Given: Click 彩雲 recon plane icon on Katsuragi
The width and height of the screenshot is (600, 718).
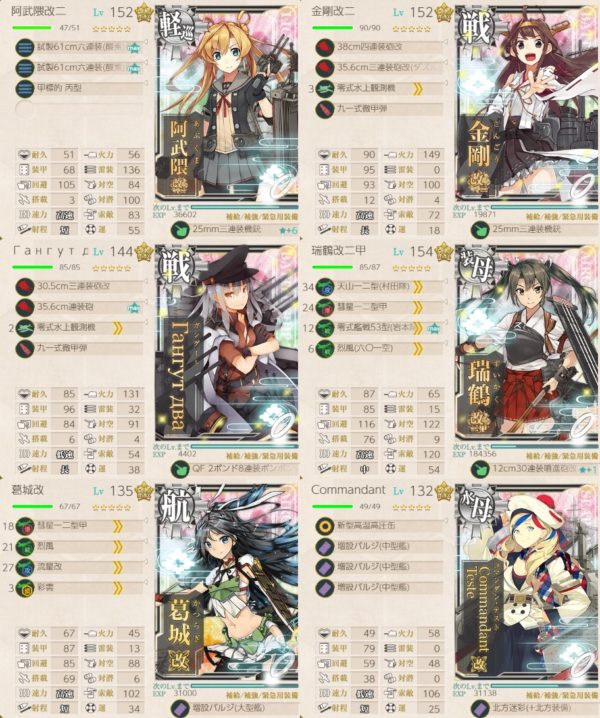Looking at the screenshot, I should [24, 588].
